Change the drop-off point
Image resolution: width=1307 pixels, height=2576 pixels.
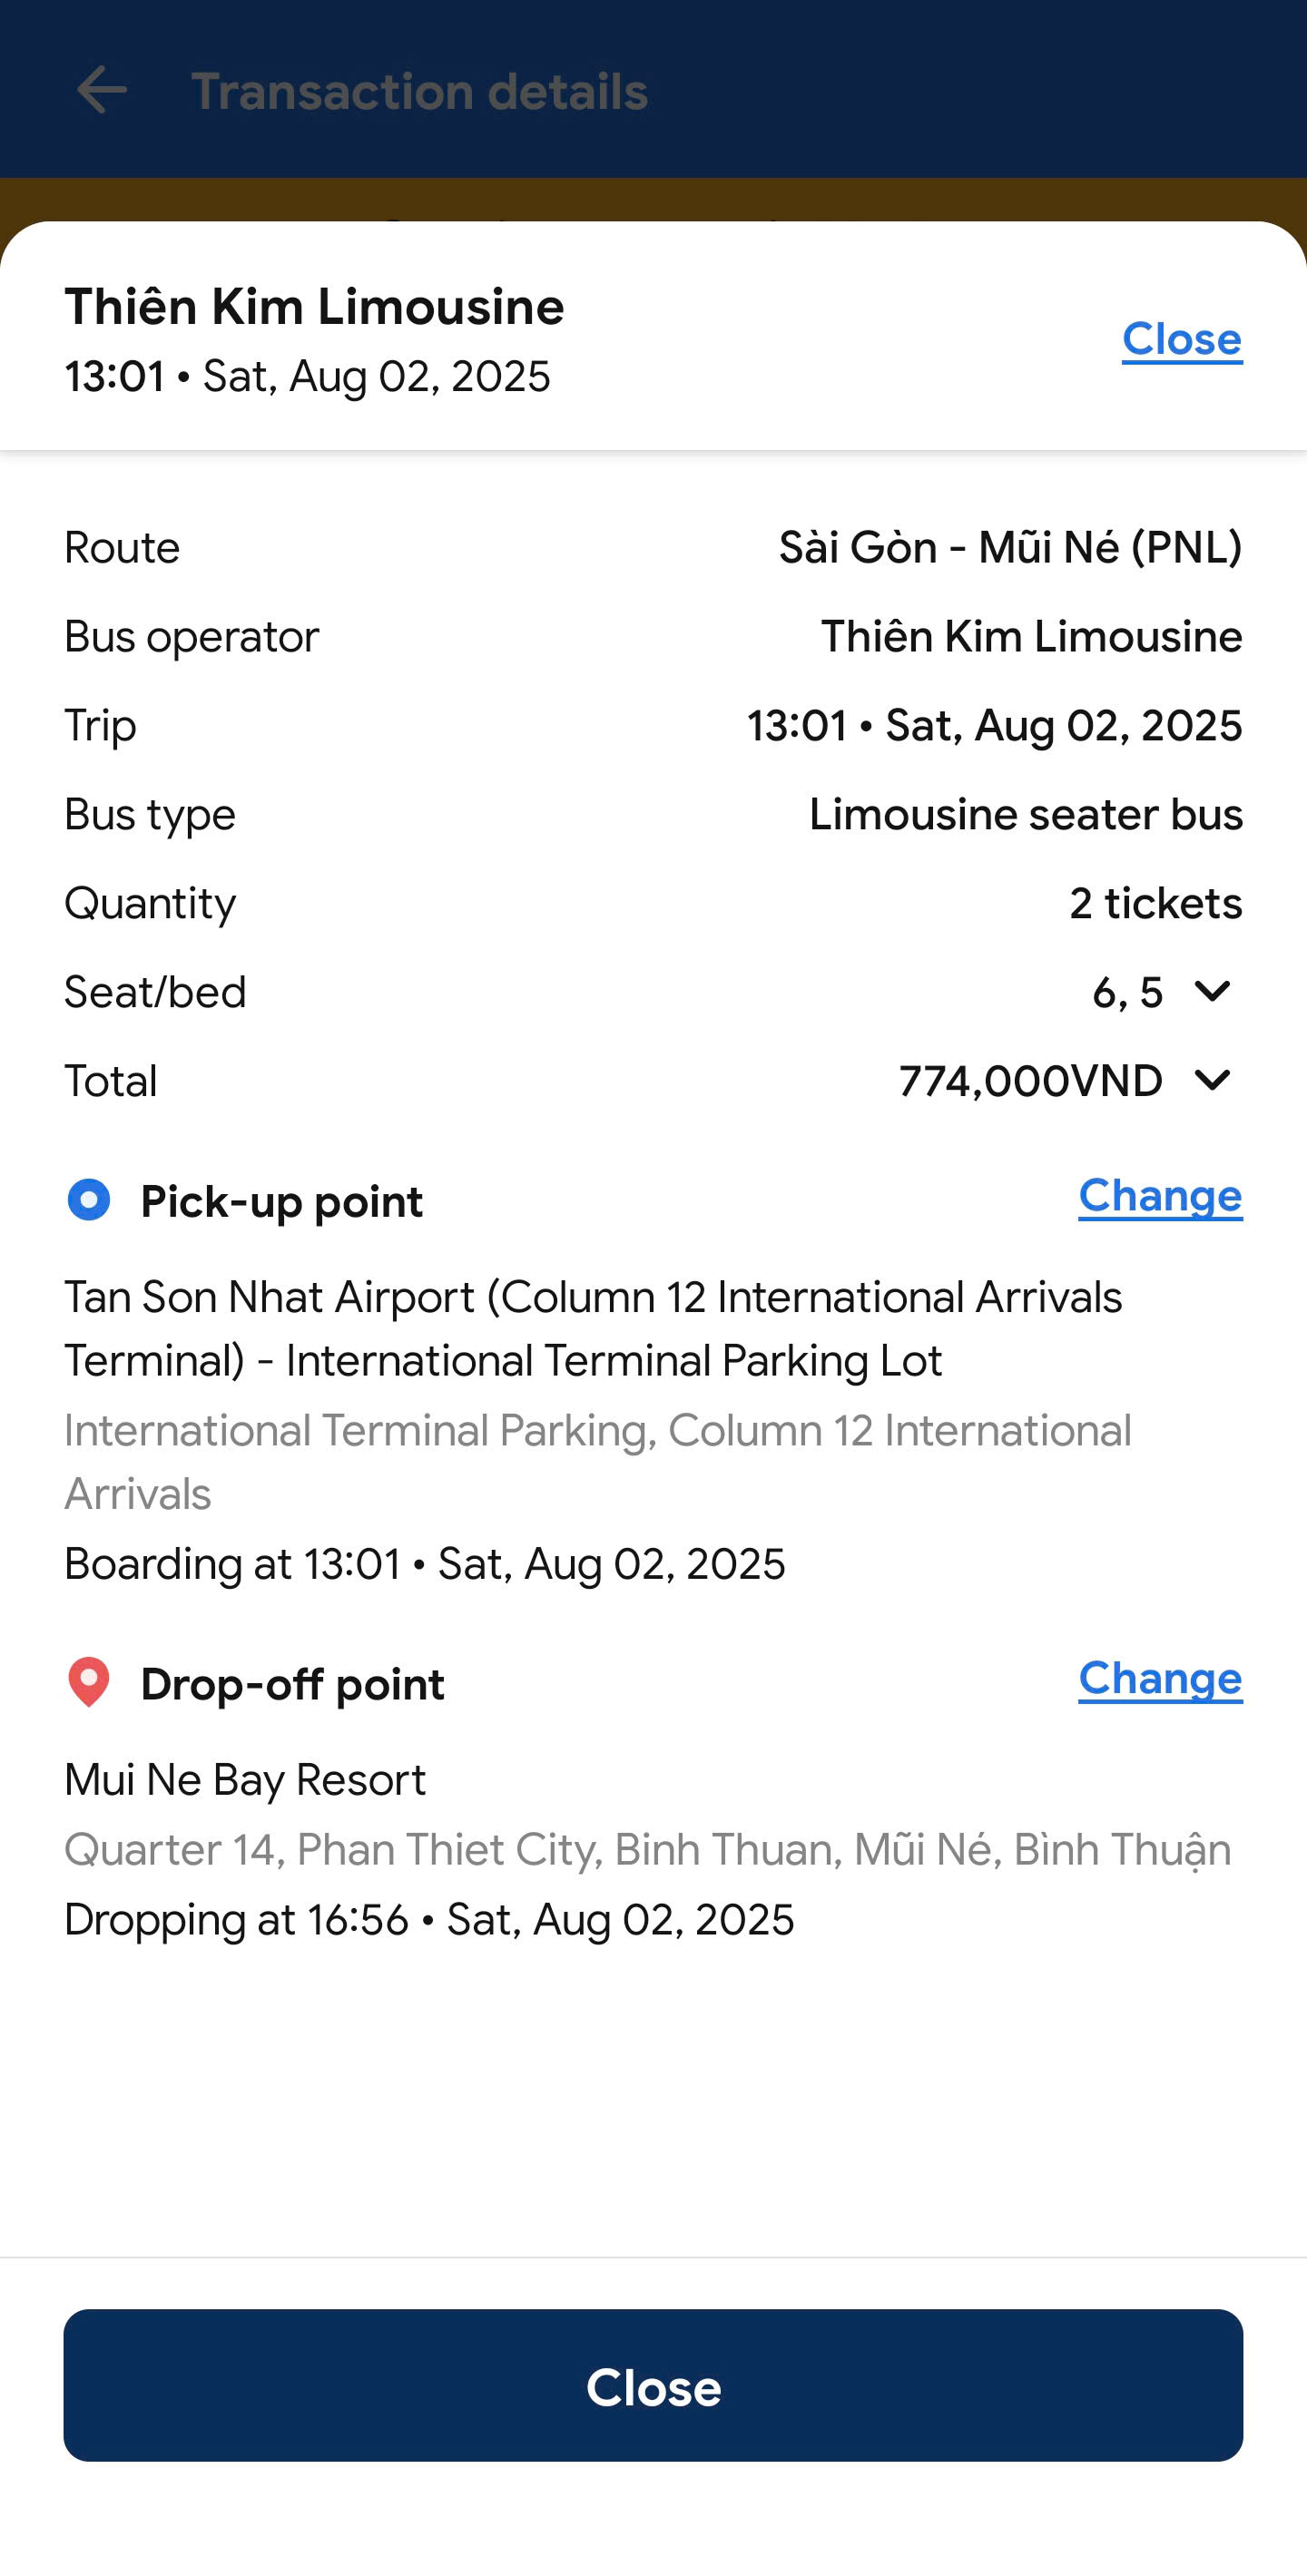pyautogui.click(x=1160, y=1678)
